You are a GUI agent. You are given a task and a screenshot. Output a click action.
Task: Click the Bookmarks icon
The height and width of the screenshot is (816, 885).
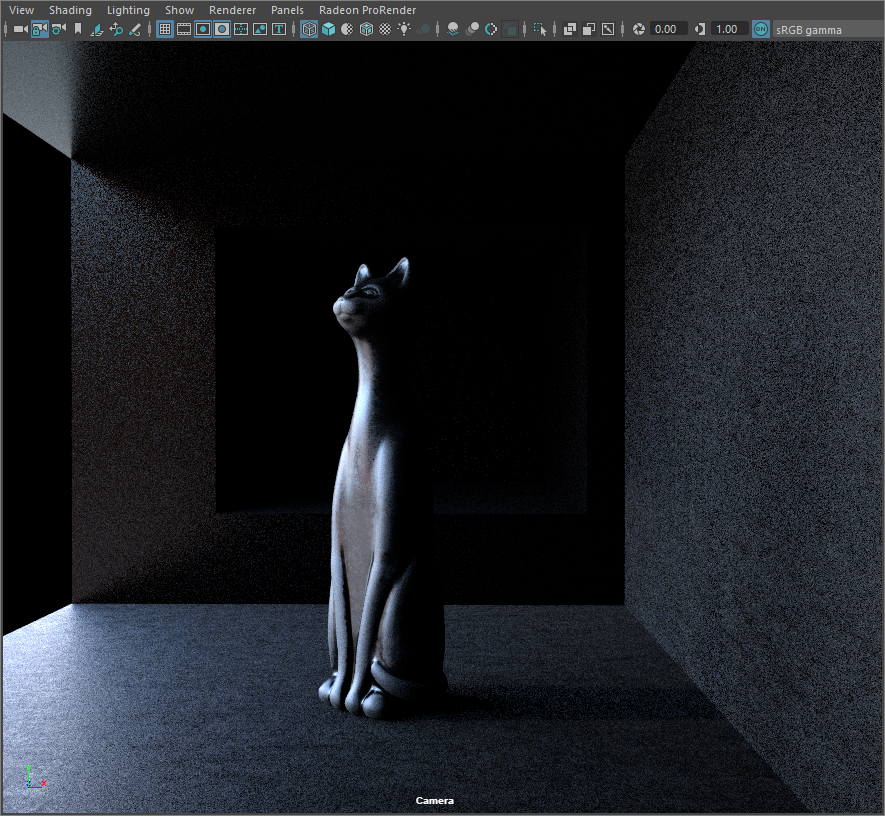tap(78, 29)
